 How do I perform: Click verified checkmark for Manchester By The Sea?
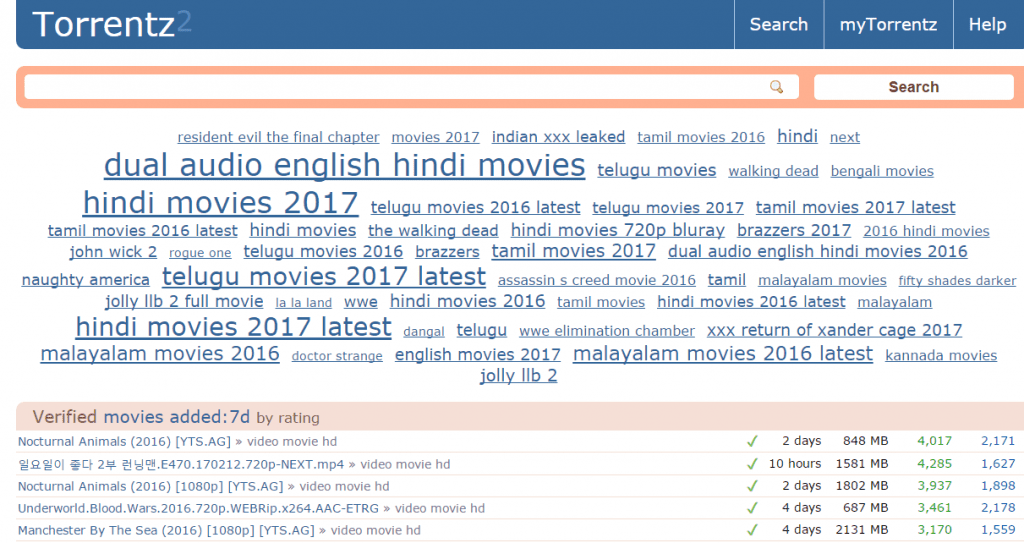click(x=752, y=530)
